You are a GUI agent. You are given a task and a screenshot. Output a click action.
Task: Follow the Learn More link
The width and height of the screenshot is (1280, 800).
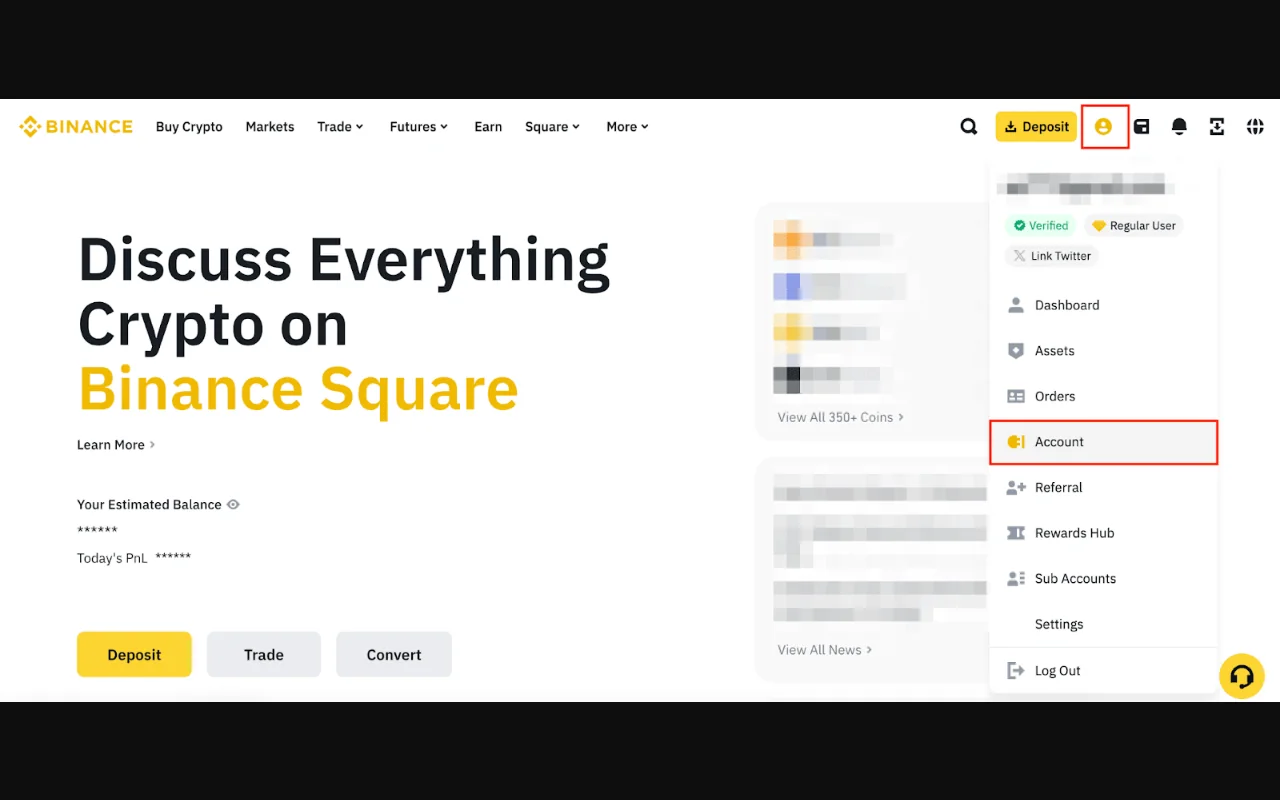point(116,445)
